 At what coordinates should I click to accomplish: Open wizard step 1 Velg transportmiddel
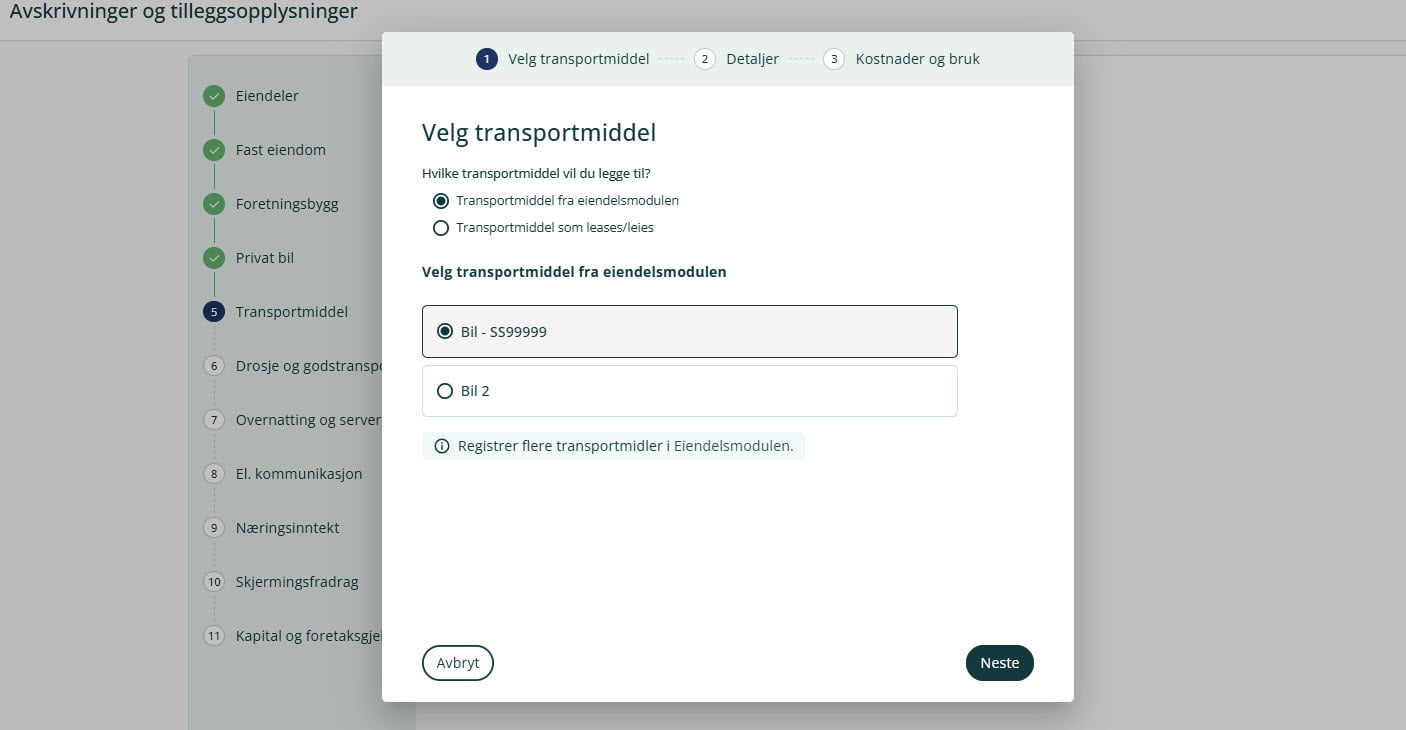click(564, 59)
